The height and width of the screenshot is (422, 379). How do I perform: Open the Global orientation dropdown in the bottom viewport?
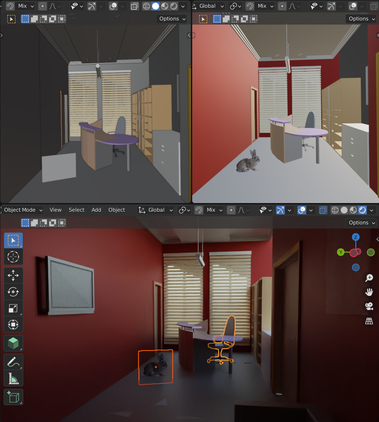point(156,210)
